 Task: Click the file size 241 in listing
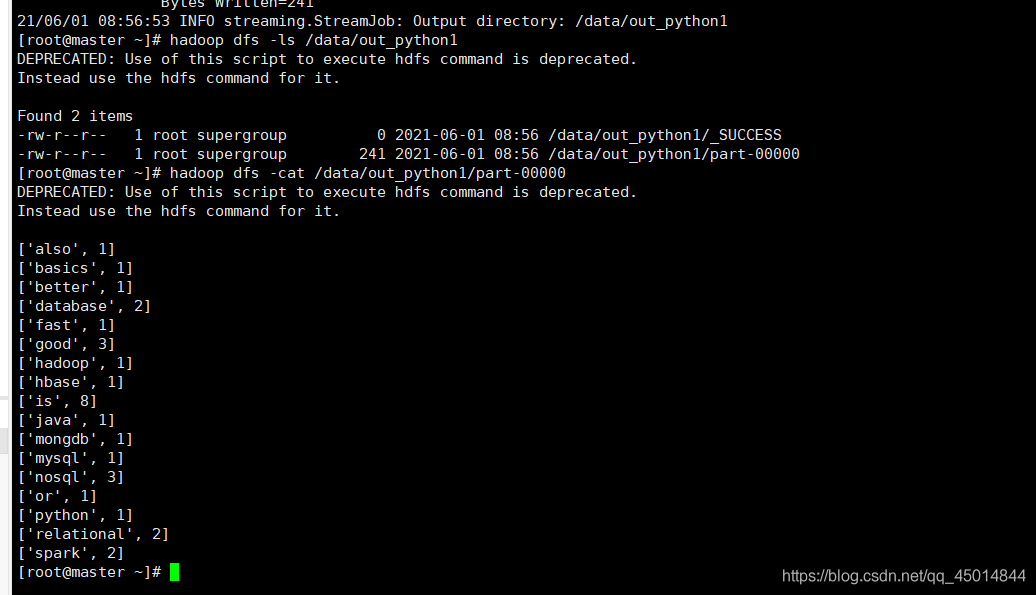(x=372, y=155)
